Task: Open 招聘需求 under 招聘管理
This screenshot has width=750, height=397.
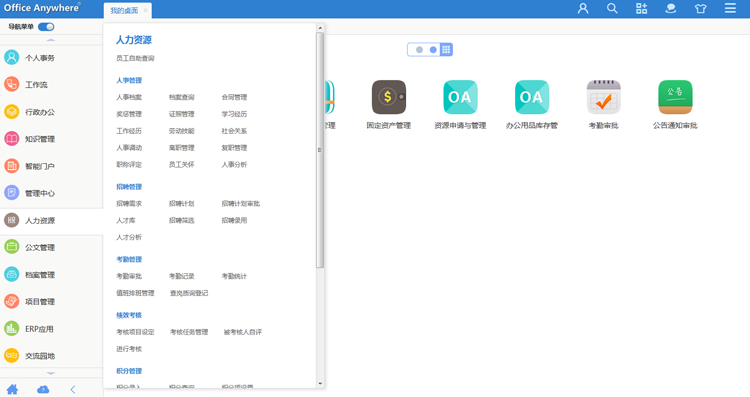Action: 129,204
